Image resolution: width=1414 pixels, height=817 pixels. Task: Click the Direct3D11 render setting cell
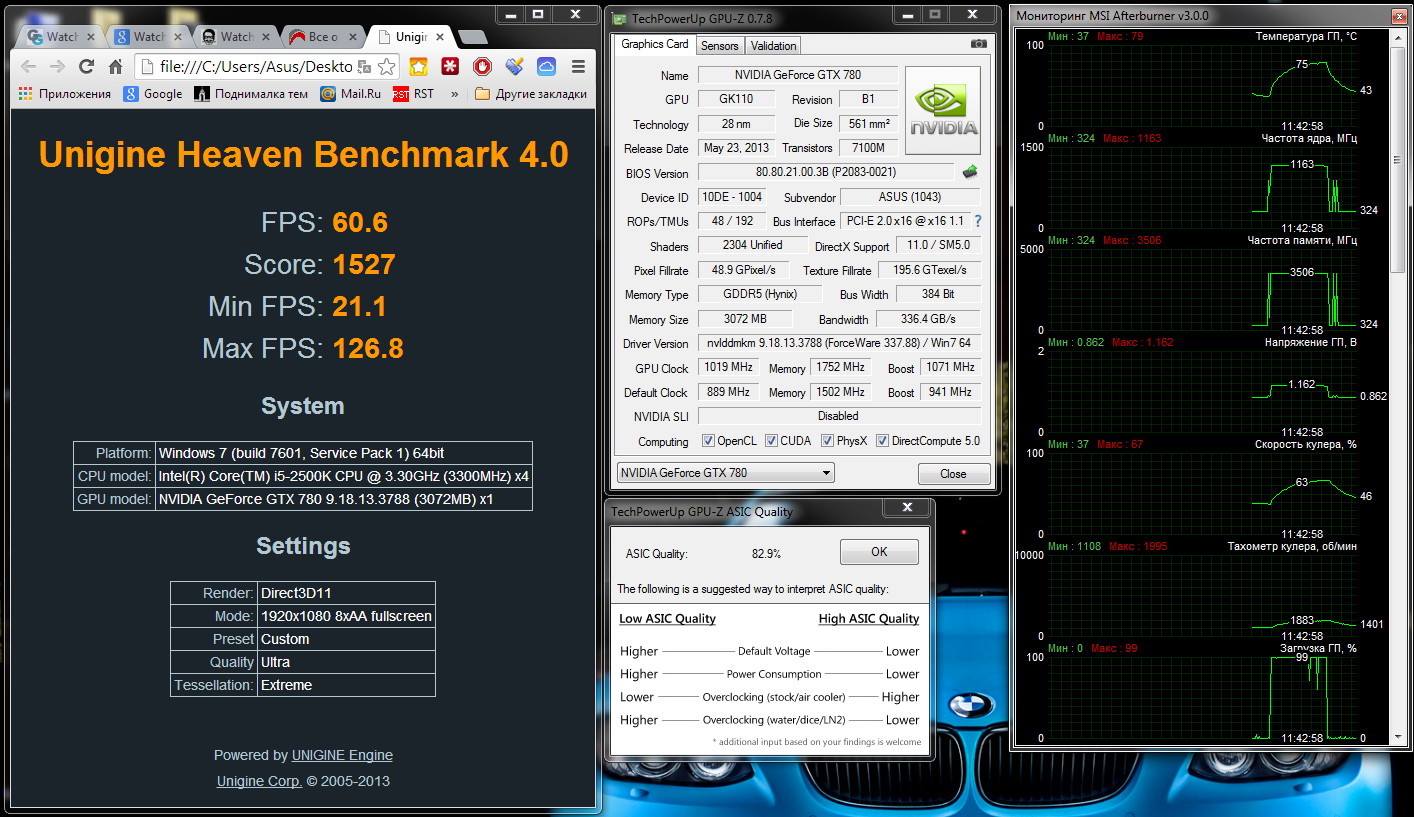tap(346, 593)
